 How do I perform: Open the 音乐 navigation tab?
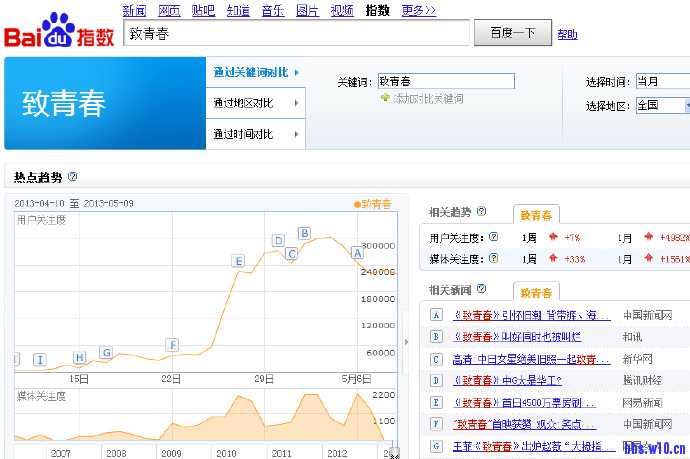coord(273,10)
